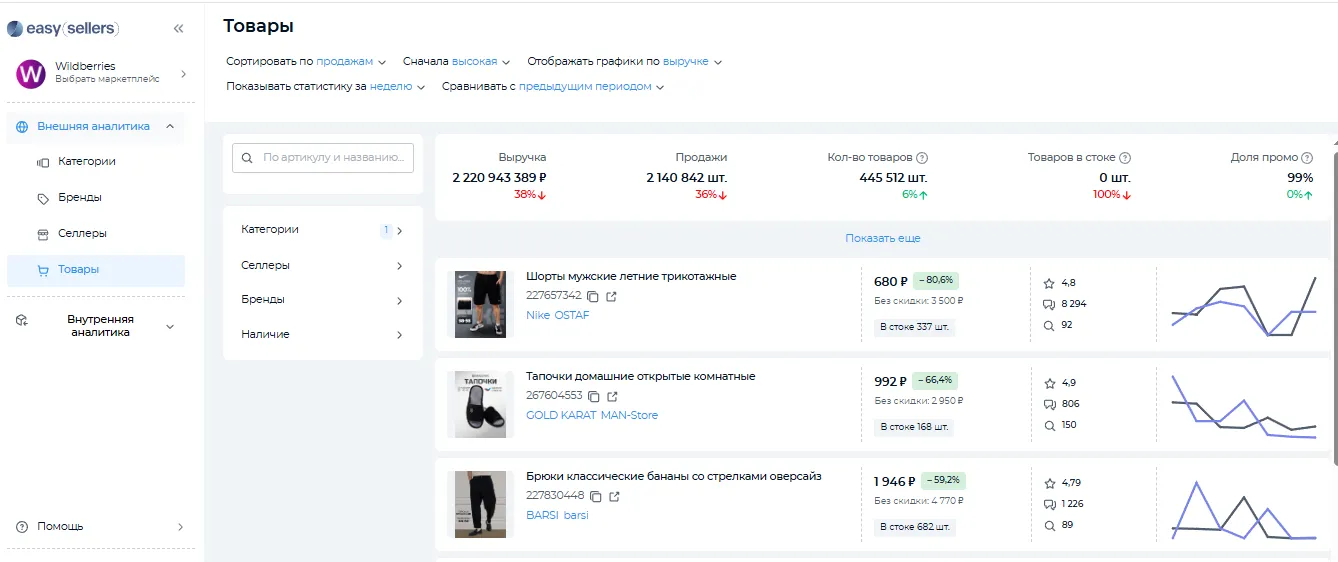Open shorts product in external link
The image size is (1338, 562).
612,296
